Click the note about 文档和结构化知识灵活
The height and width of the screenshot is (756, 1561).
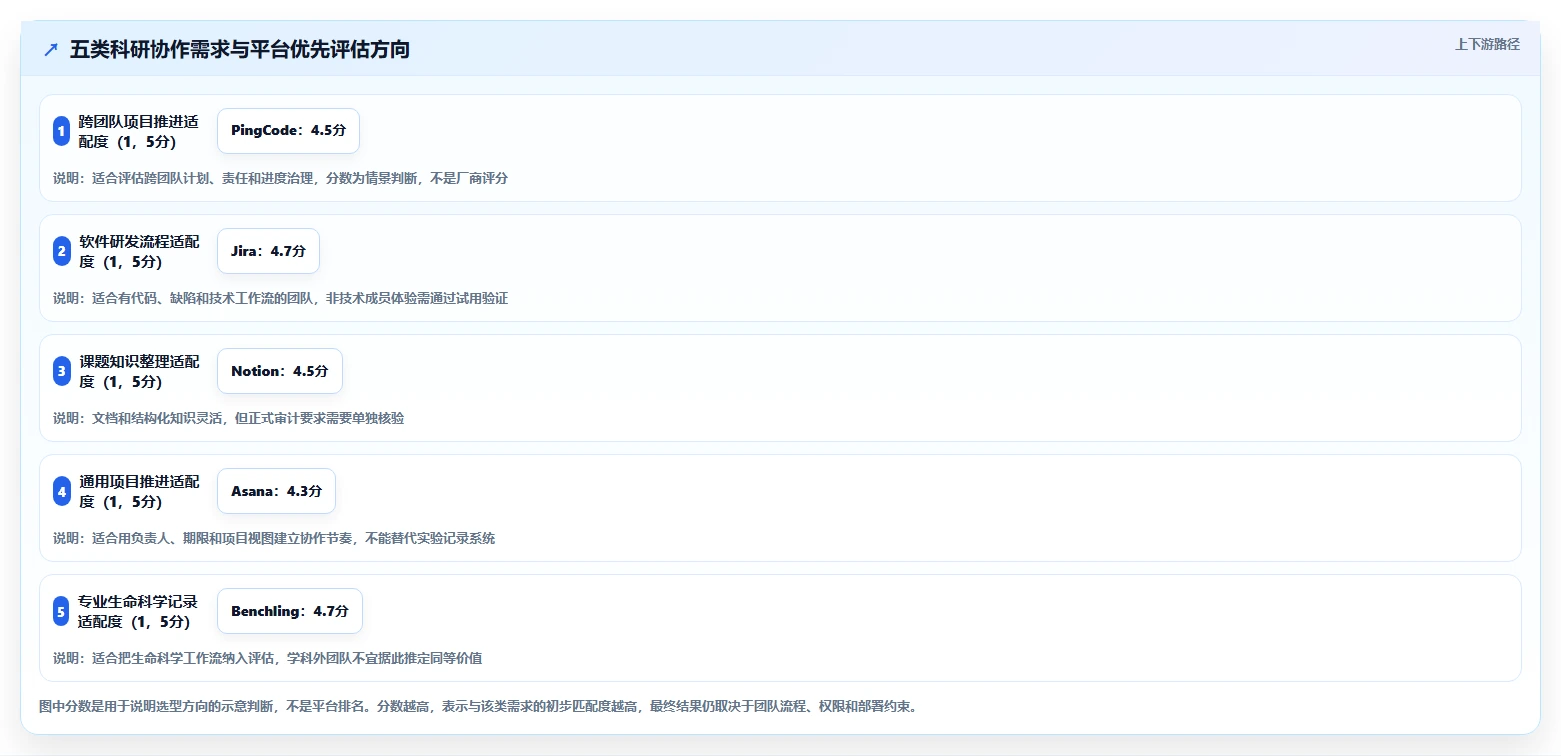(229, 418)
